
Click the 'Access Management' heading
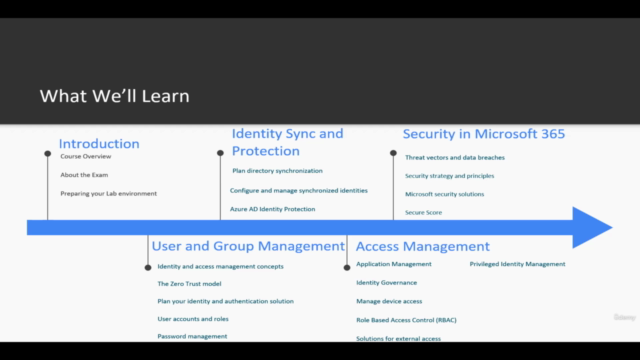[423, 247]
